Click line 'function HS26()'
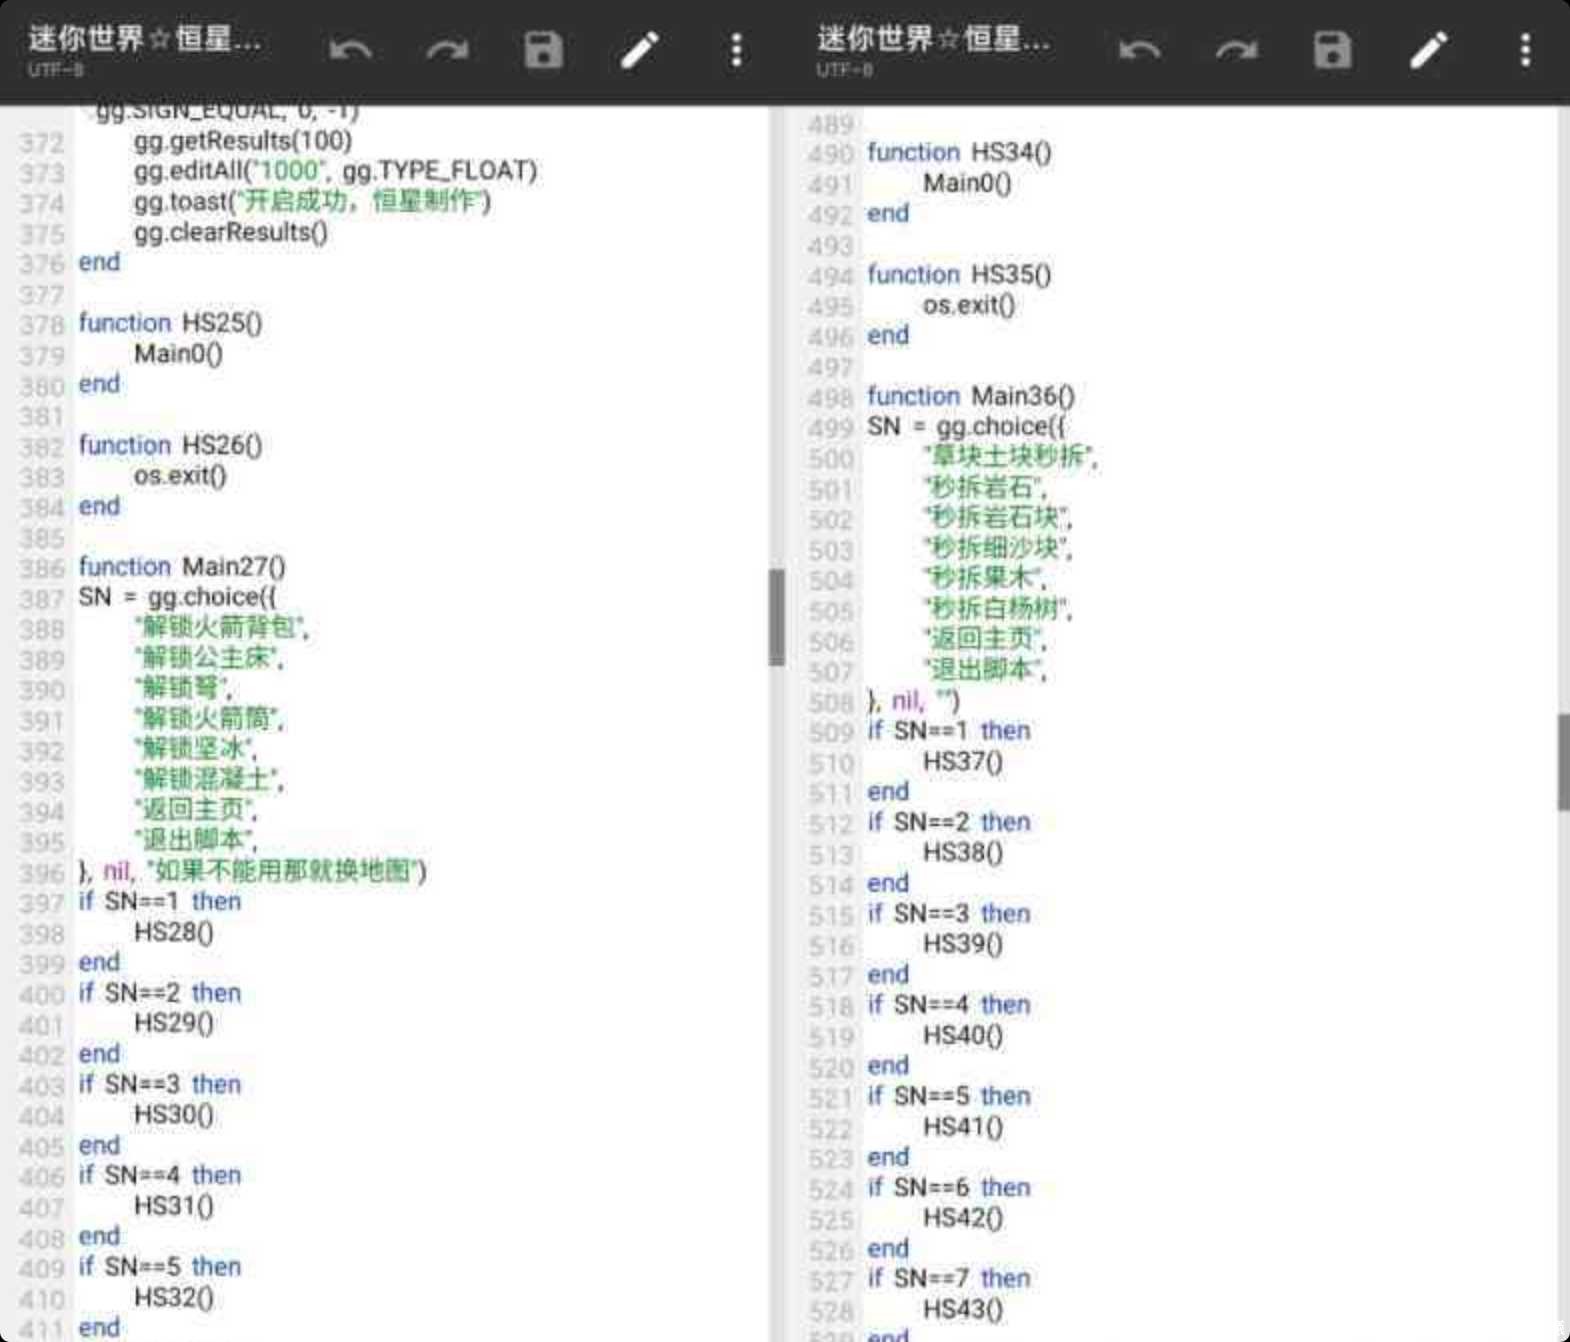1570x1342 pixels. [x=170, y=445]
